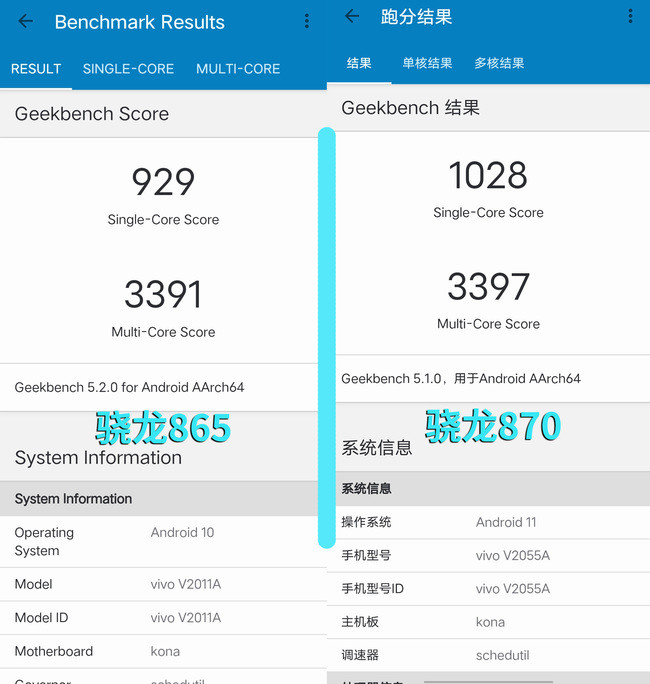Tap the 3397 multi-core score

(488, 287)
